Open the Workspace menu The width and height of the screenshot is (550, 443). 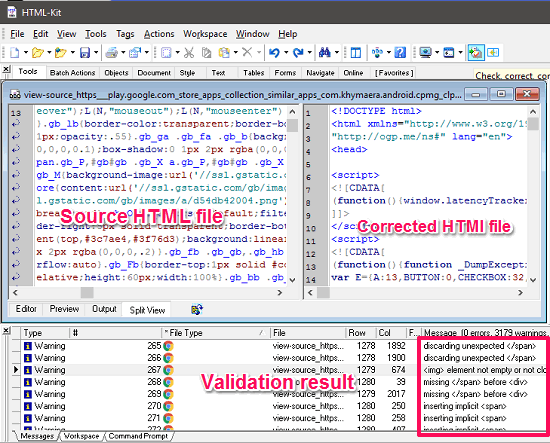(x=205, y=34)
